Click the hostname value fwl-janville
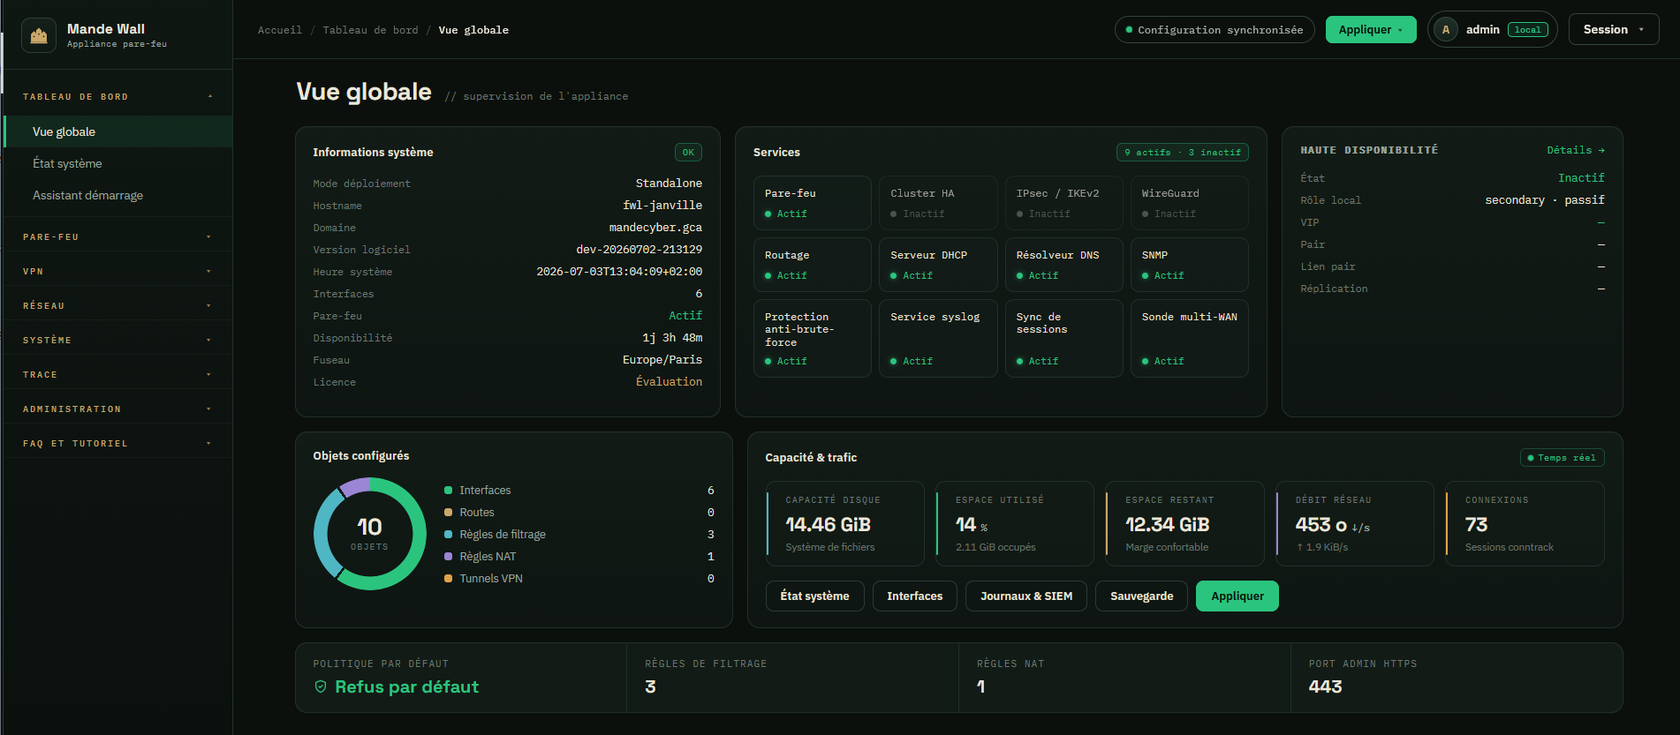 [x=662, y=205]
